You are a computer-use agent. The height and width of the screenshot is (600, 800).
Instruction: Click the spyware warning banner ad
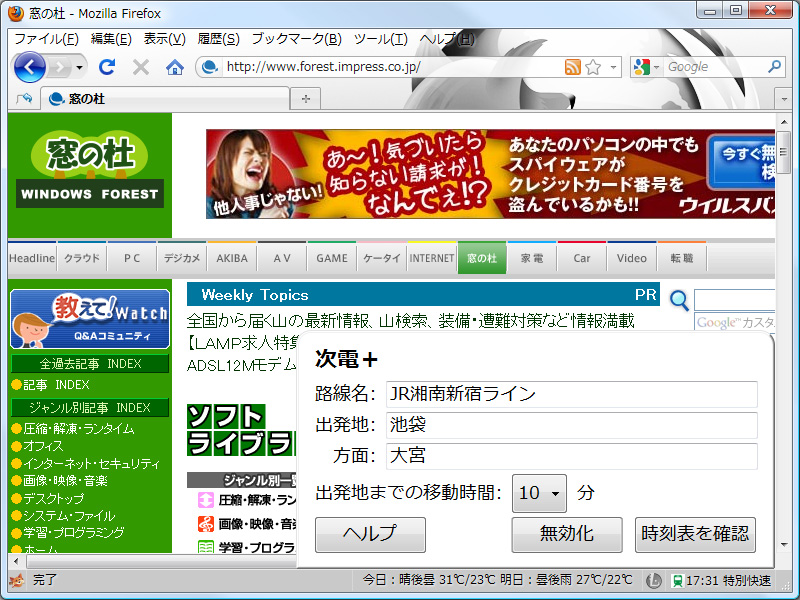coord(490,174)
